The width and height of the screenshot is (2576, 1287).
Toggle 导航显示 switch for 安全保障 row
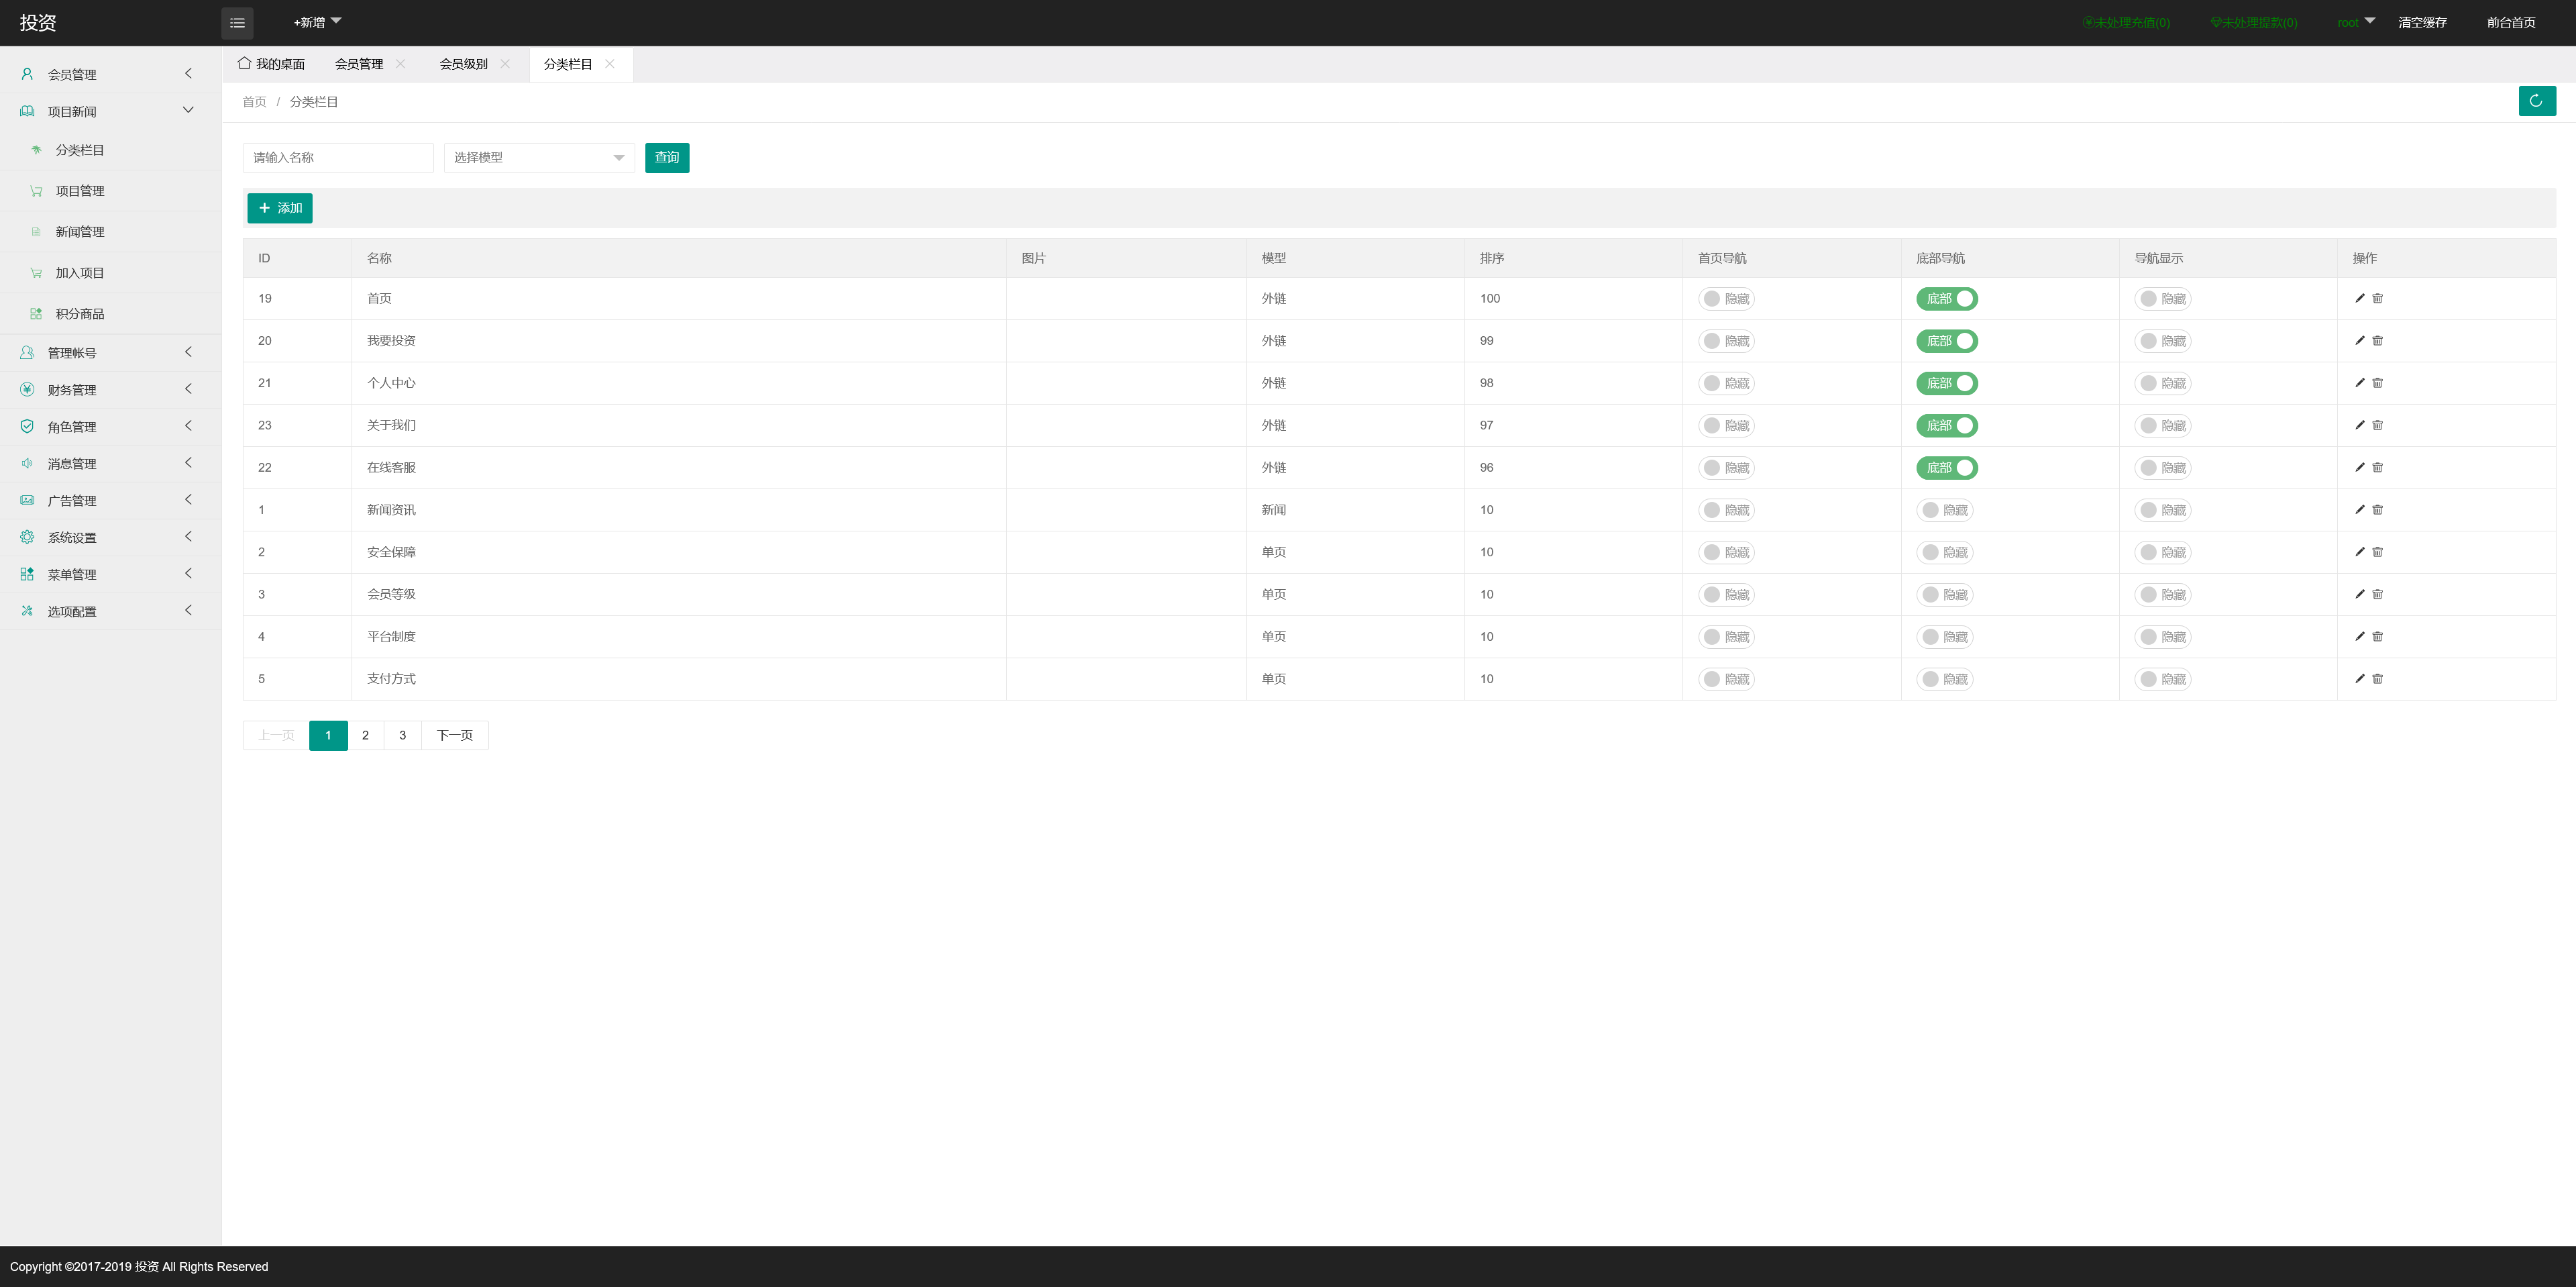2162,552
